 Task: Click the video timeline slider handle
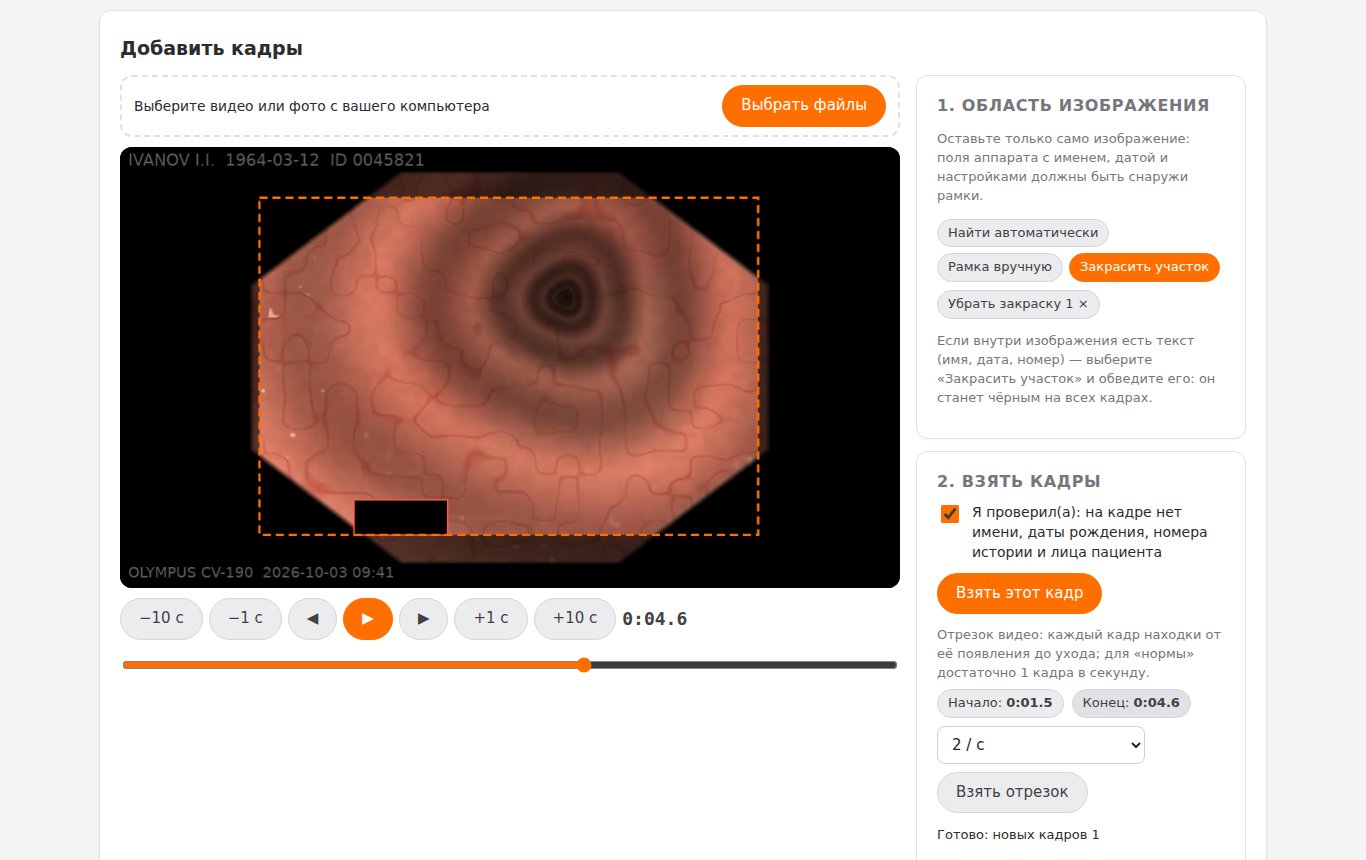click(x=584, y=665)
